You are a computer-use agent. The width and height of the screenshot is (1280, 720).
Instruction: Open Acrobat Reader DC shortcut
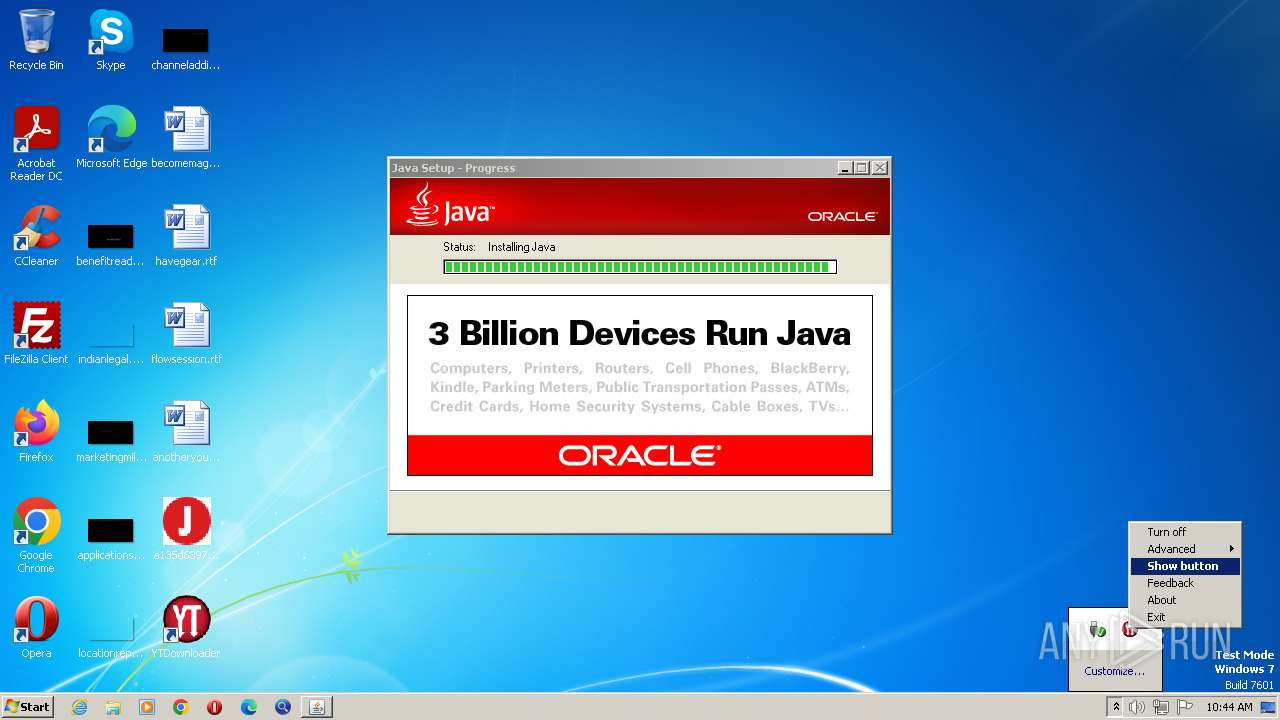(x=36, y=143)
